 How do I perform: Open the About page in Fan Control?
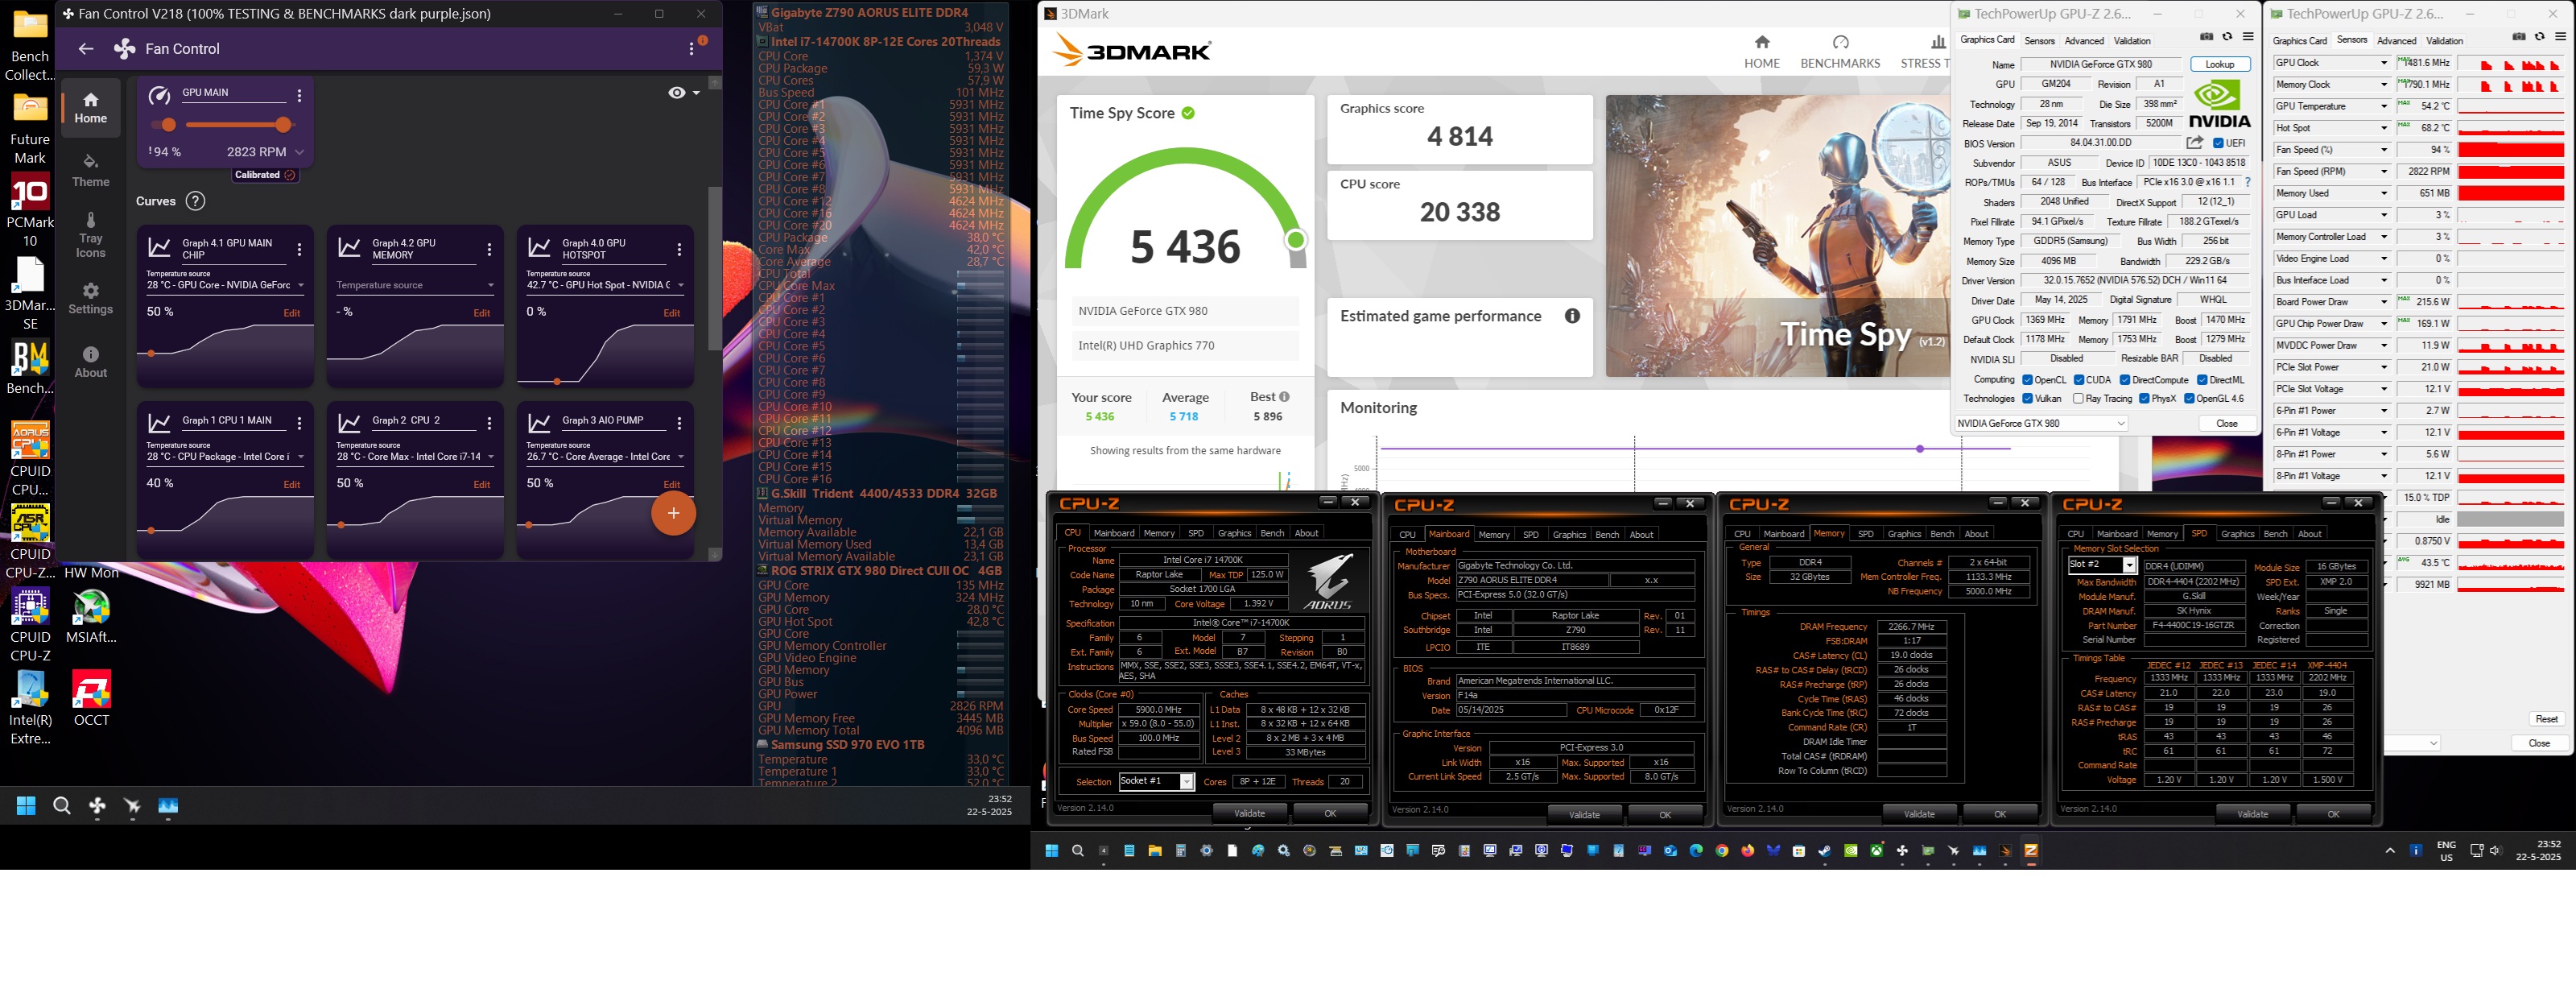[90, 363]
